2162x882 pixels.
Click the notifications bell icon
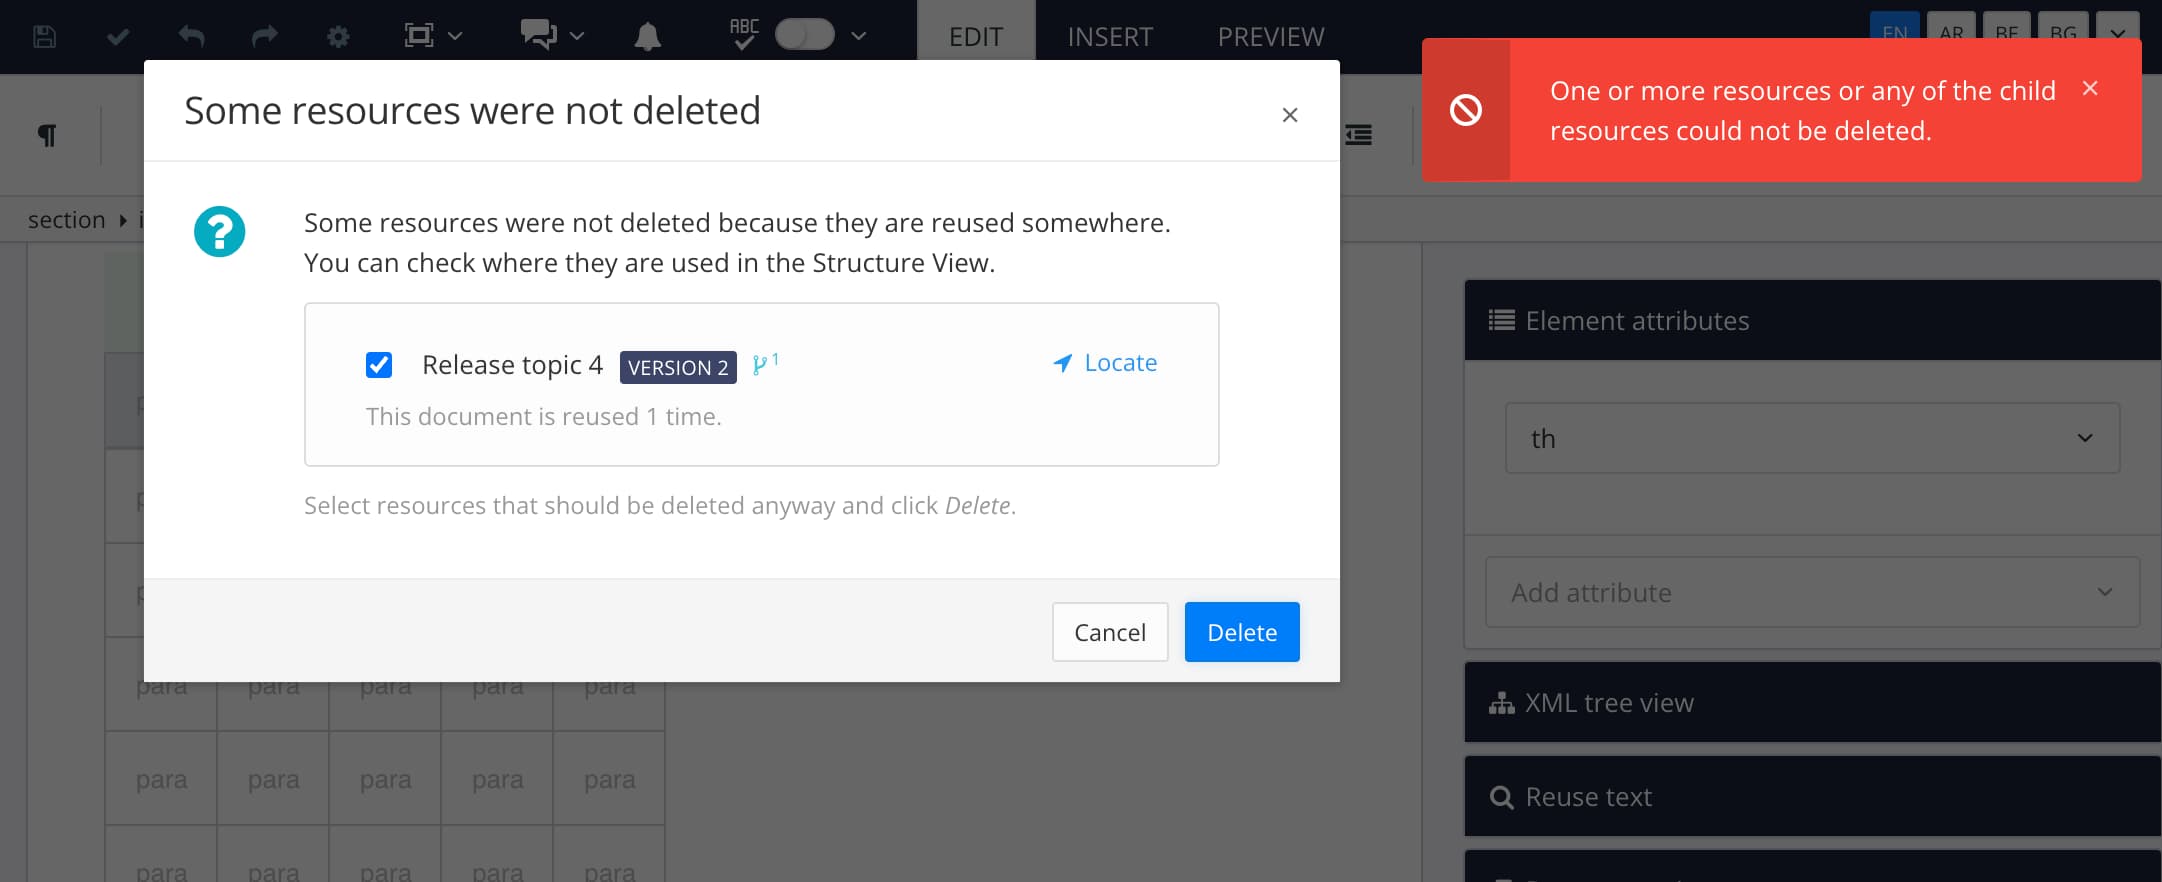647,37
